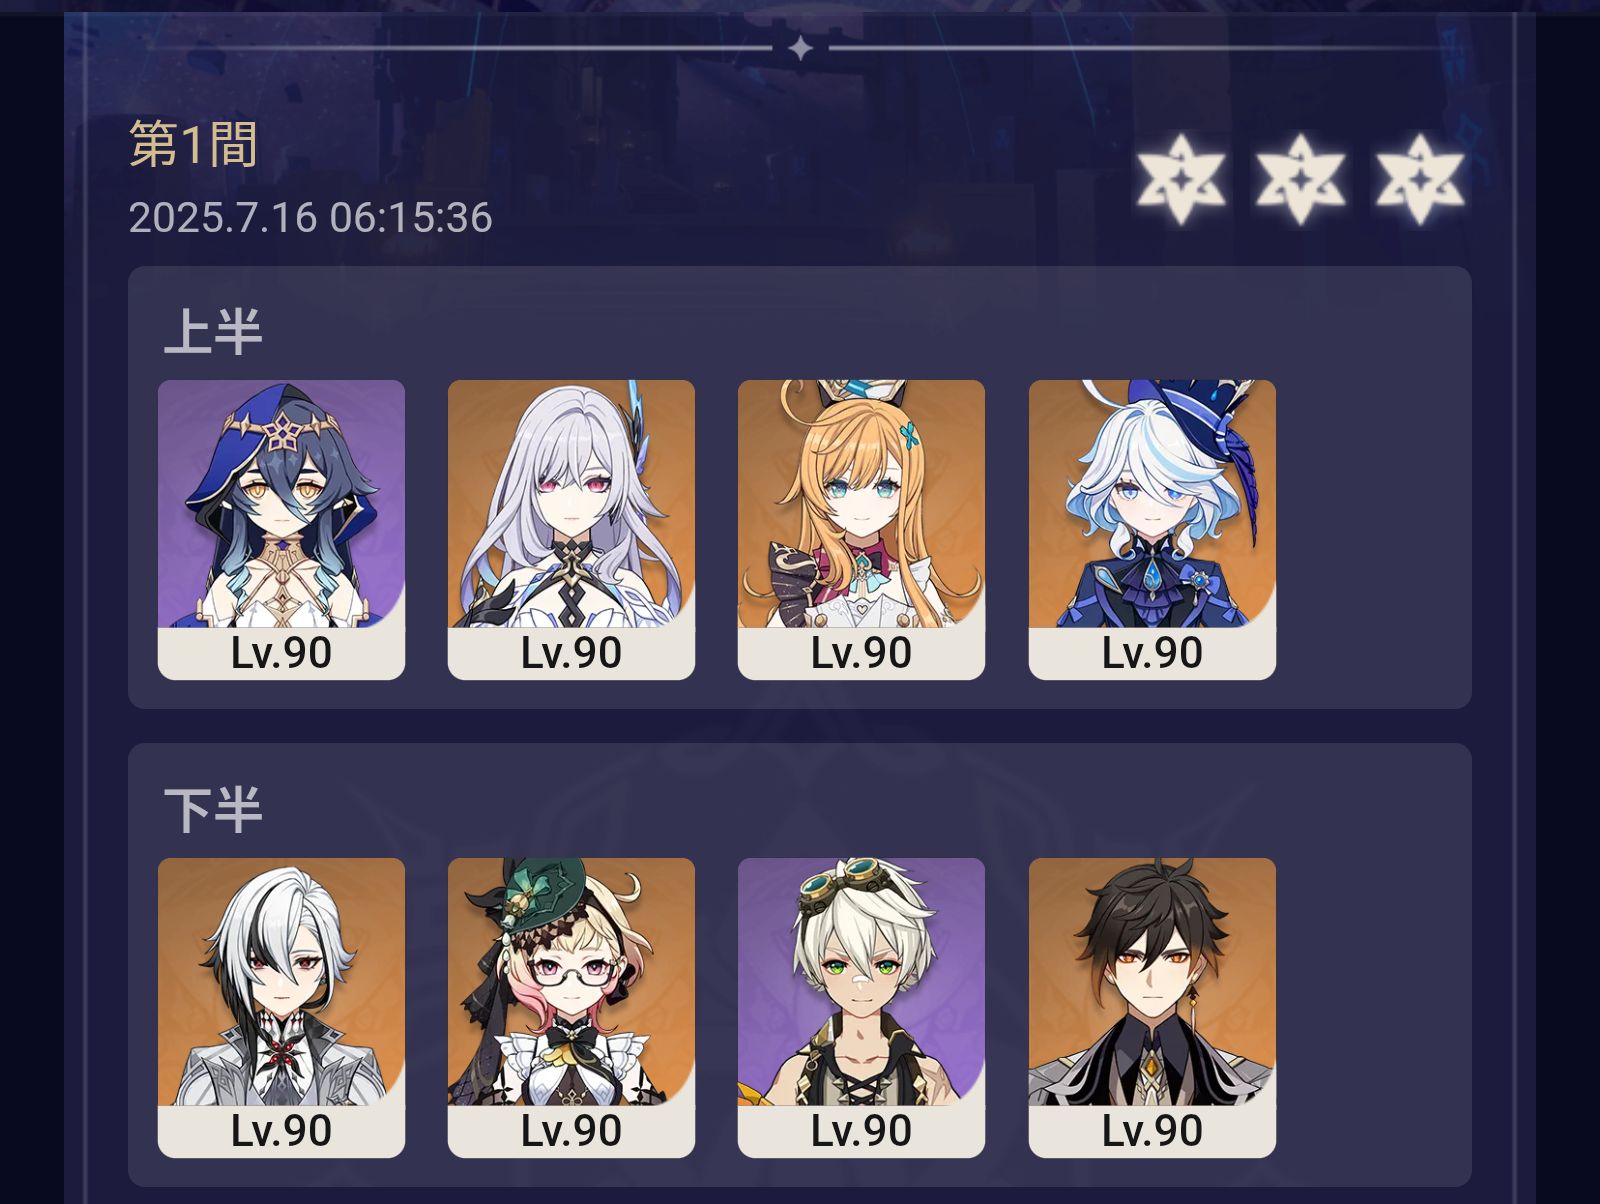
Task: Click the 2025.7.16 06:15:36 timestamp
Action: click(311, 217)
